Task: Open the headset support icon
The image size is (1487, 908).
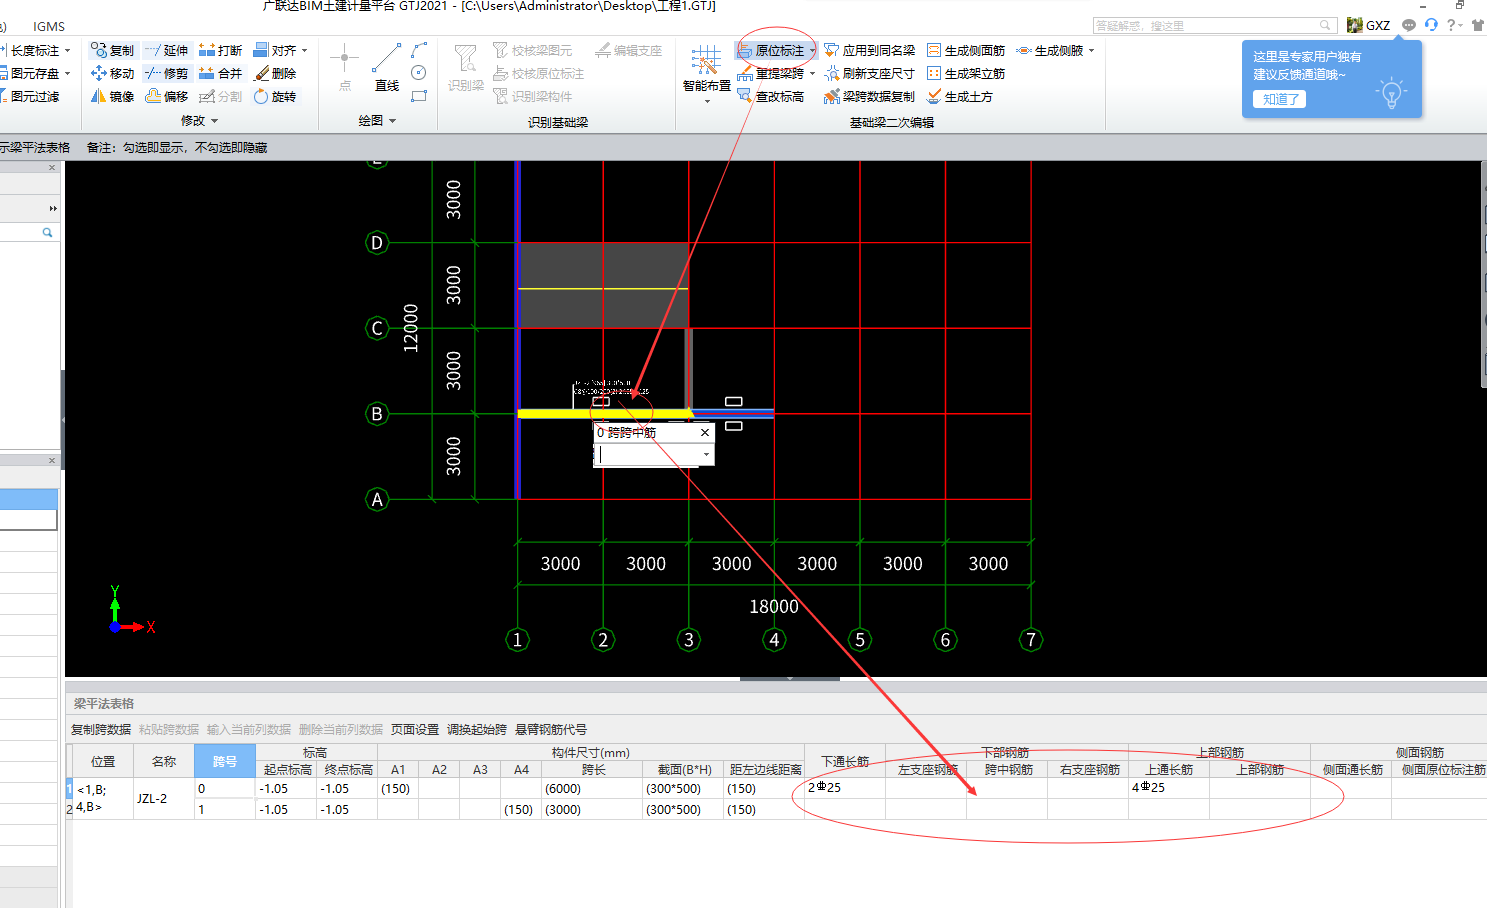Action: 1431,25
